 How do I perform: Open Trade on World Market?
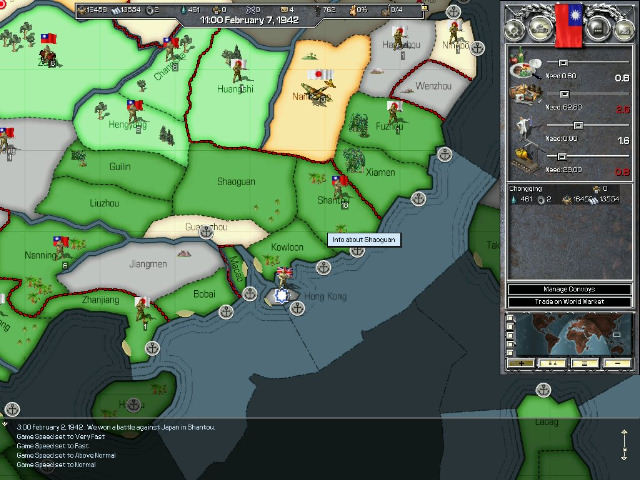click(x=569, y=302)
